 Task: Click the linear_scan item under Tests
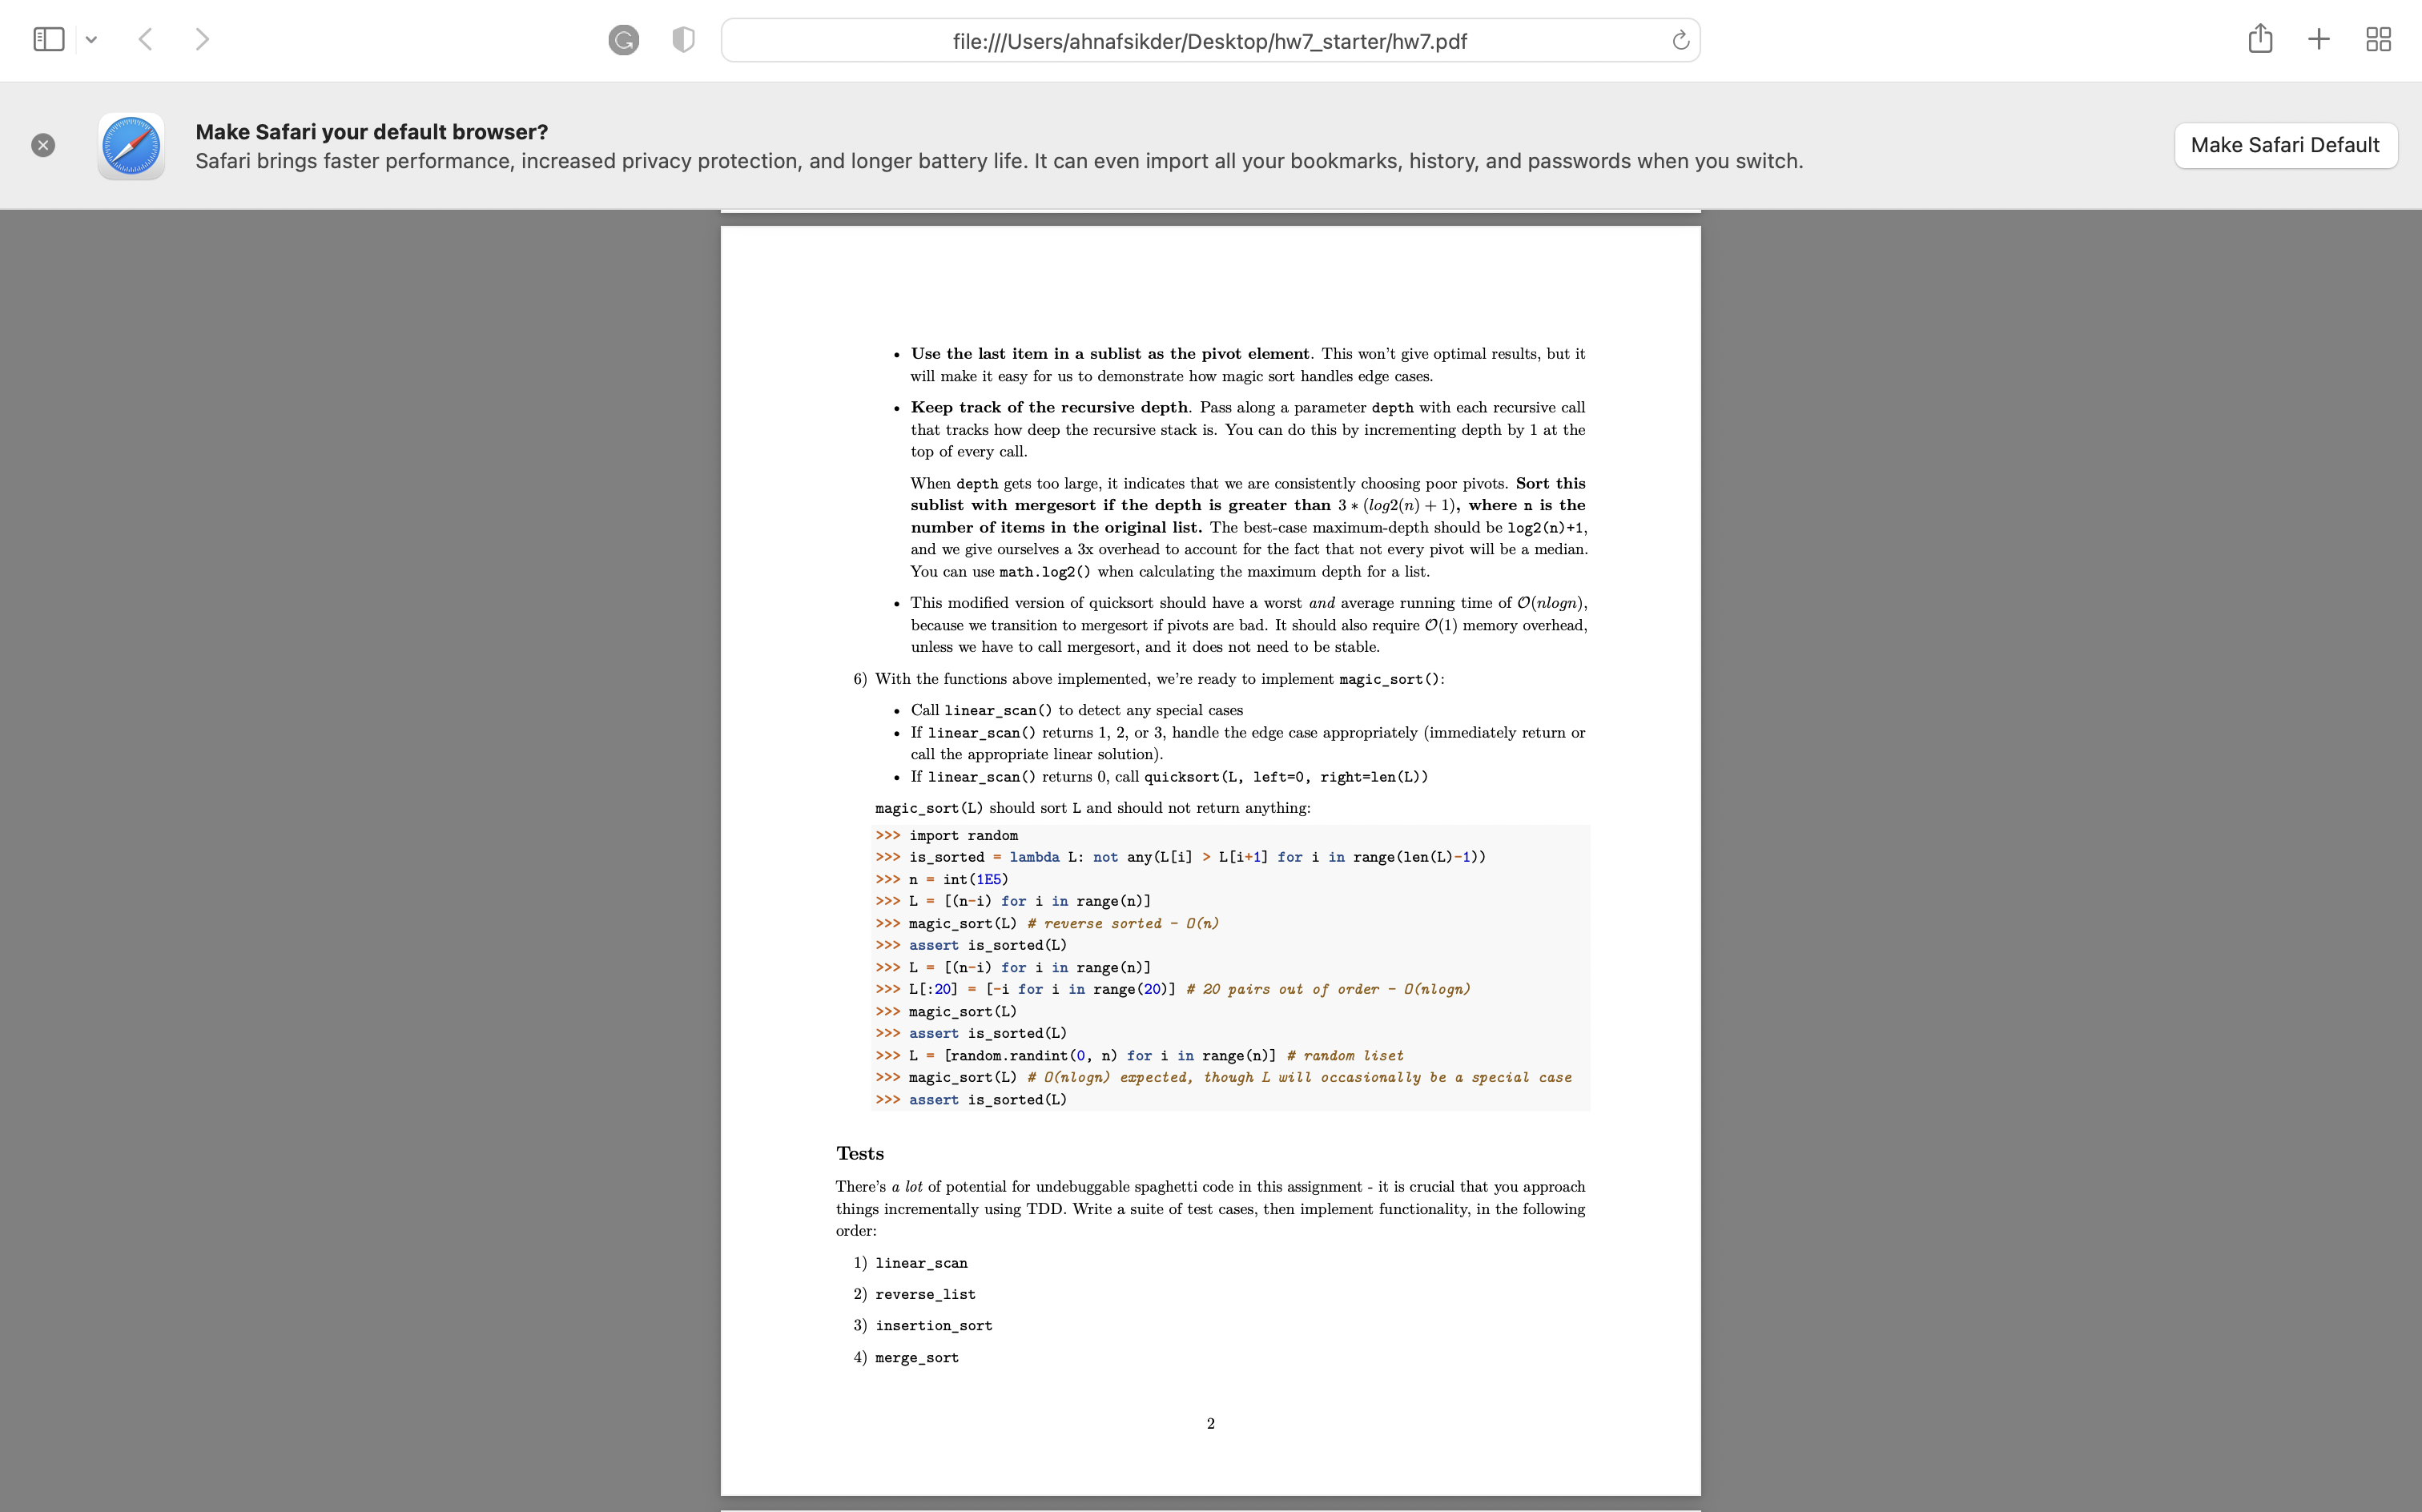click(921, 1263)
